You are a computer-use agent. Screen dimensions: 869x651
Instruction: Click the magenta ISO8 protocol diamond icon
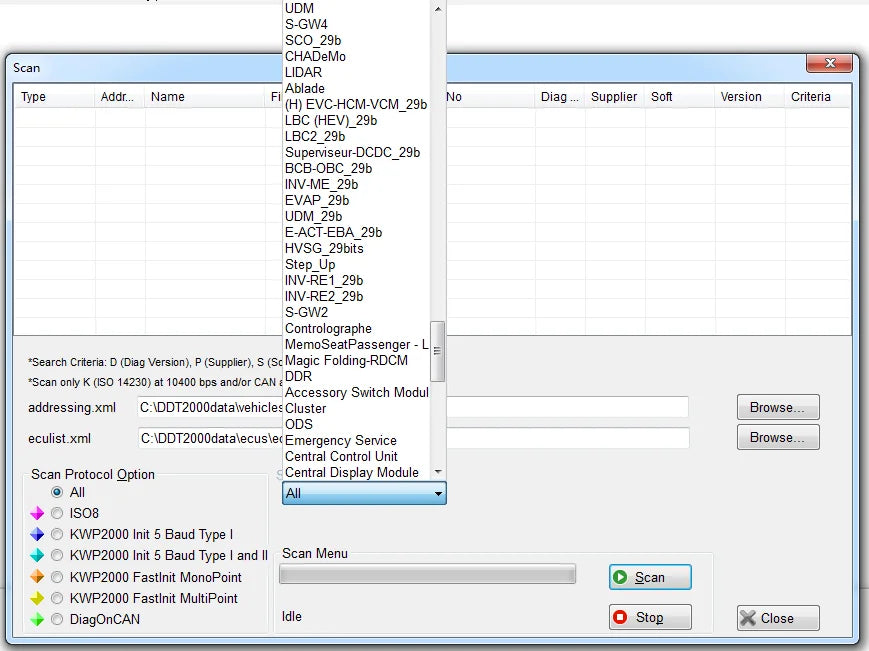pyautogui.click(x=37, y=513)
